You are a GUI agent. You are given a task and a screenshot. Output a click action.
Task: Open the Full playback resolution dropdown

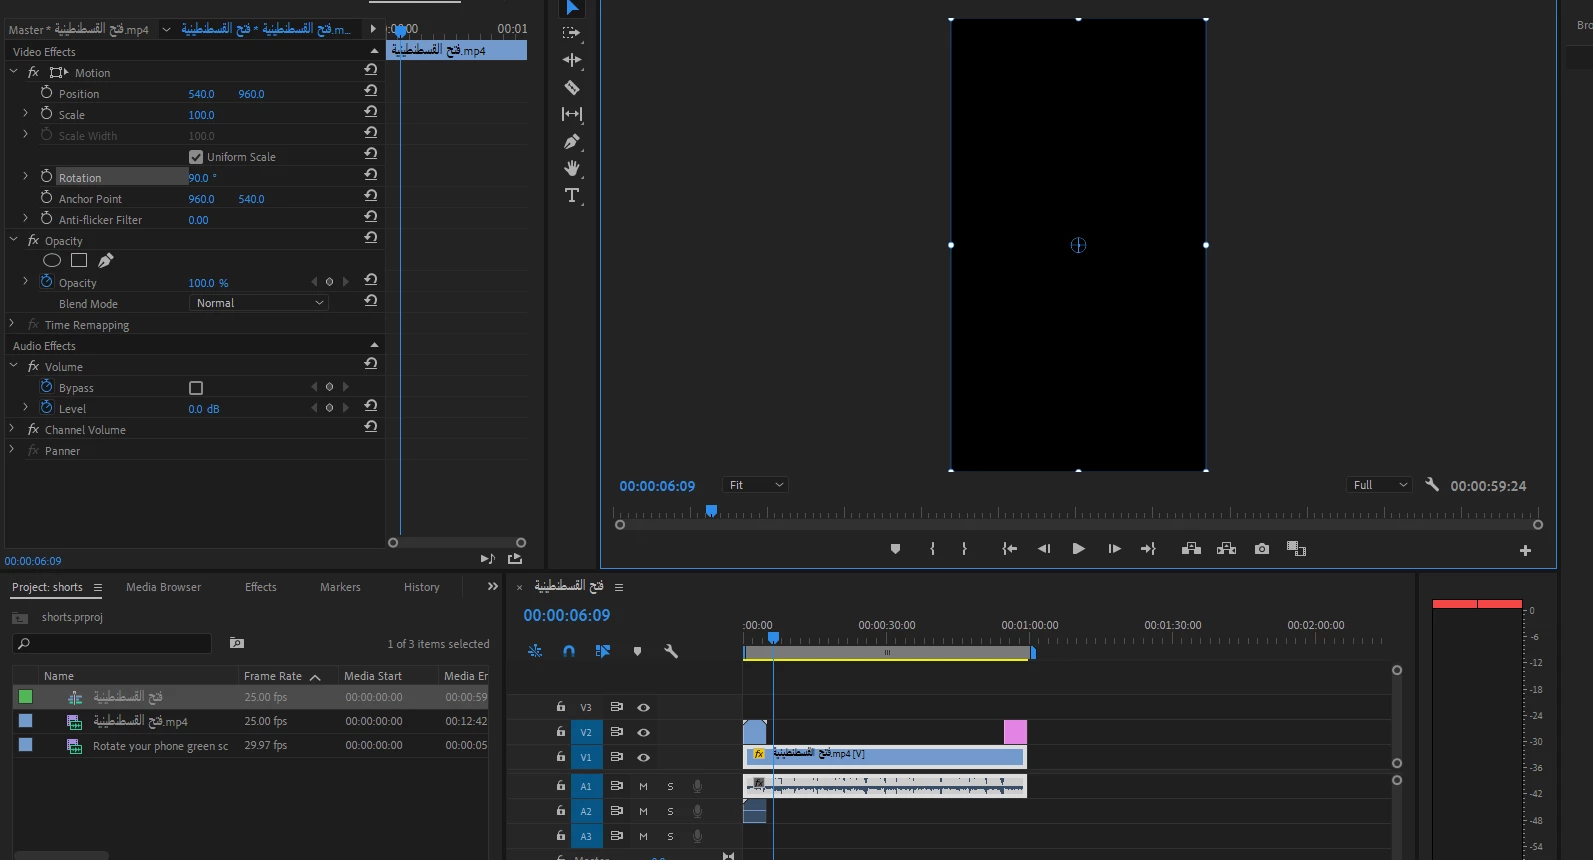(x=1379, y=485)
